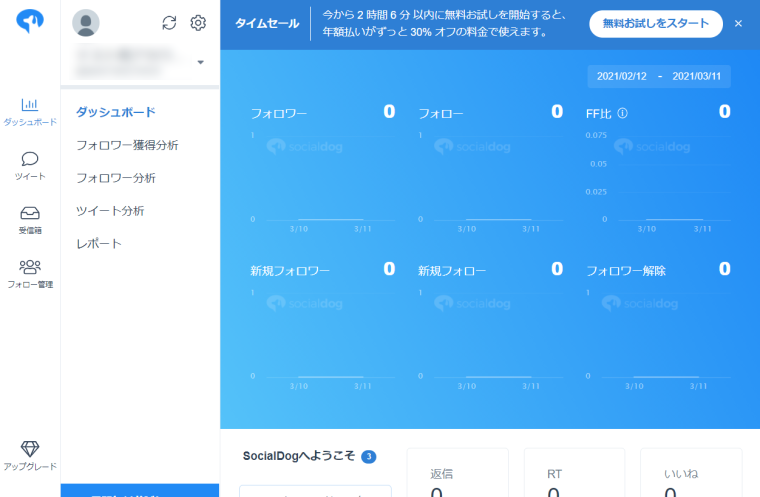Open the フォロー管理 people icon
The image size is (760, 497).
coord(30,267)
